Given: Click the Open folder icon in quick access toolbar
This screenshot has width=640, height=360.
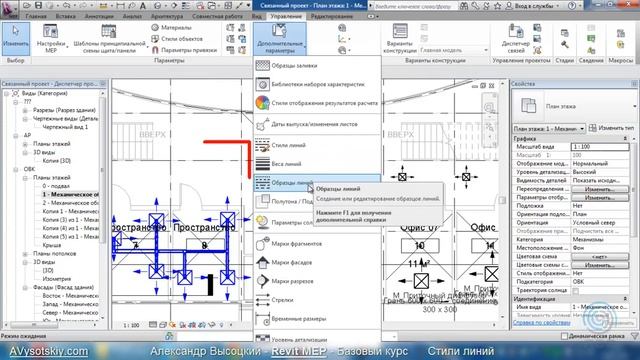Looking at the screenshot, I should tap(27, 6).
